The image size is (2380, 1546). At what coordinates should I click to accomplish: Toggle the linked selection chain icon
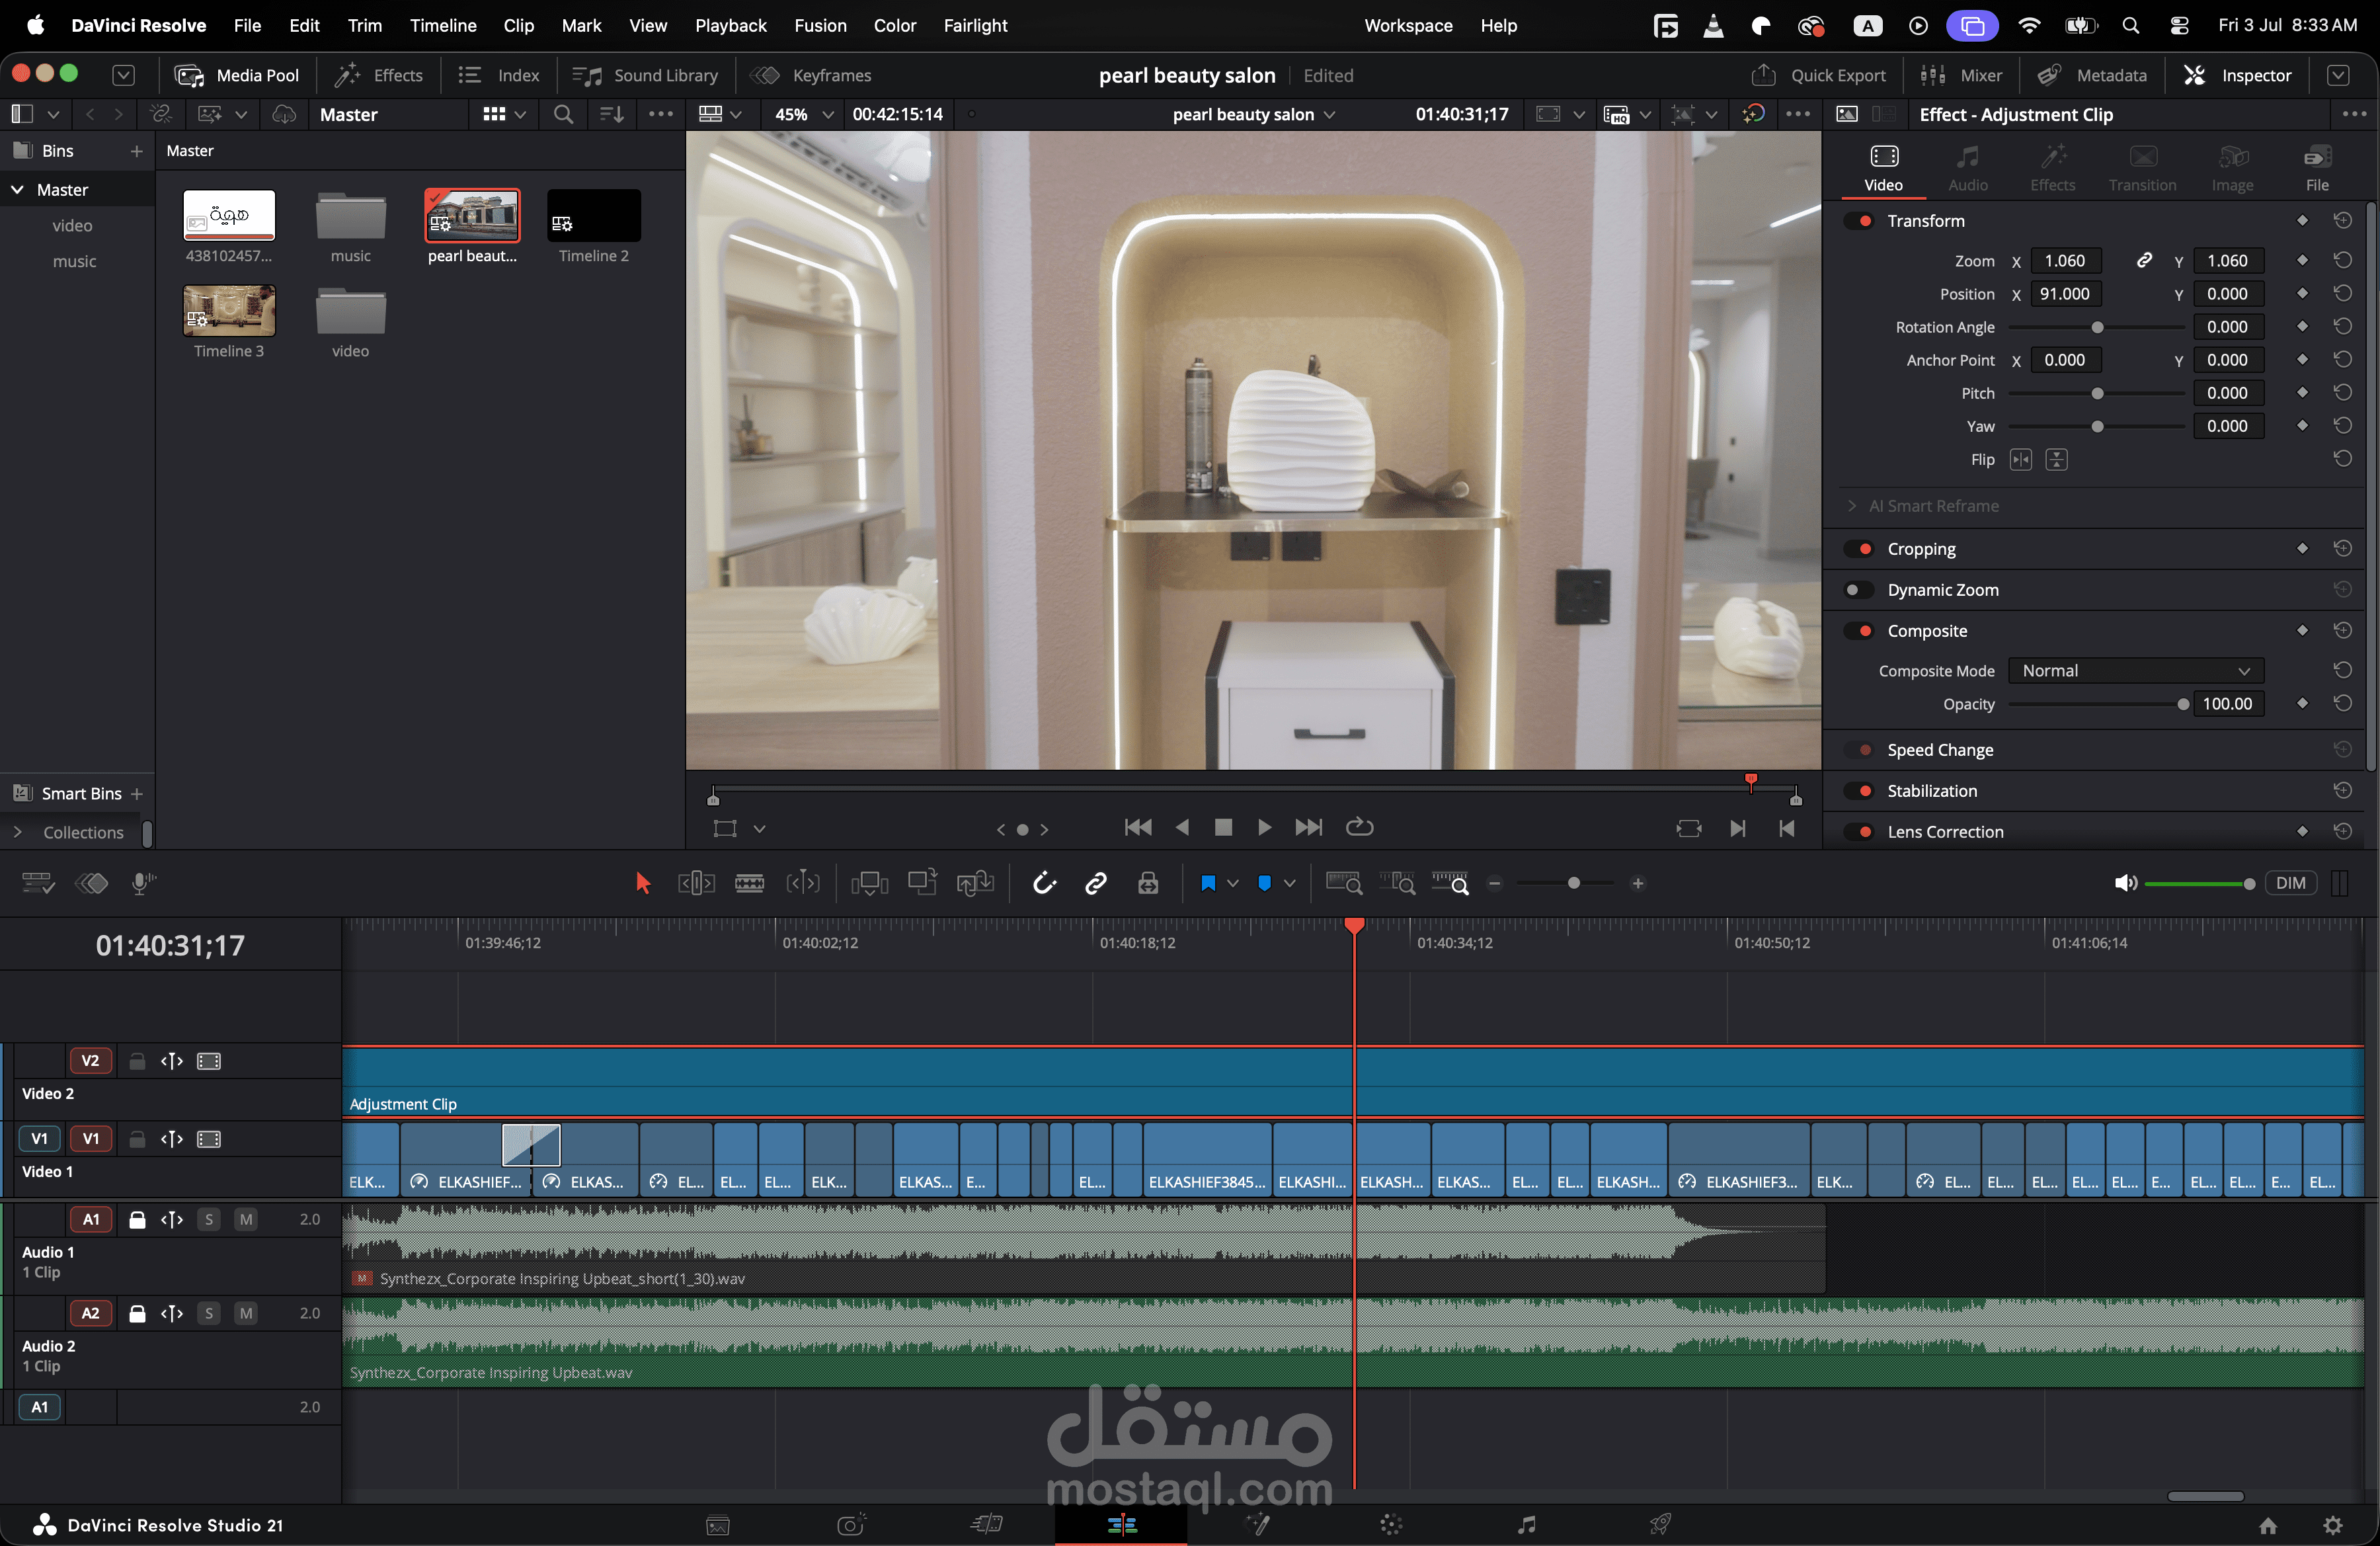[x=1096, y=883]
